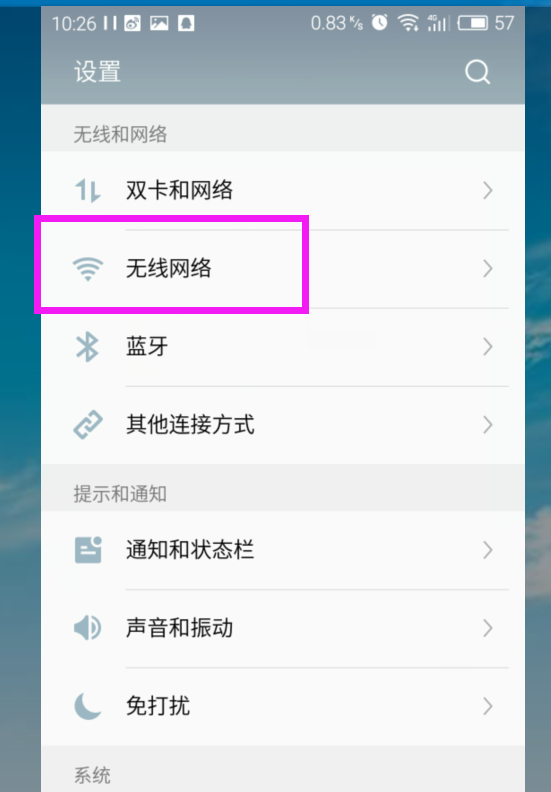551x792 pixels.
Task: Expand 双卡和网络 via its chevron
Action: (x=487, y=190)
